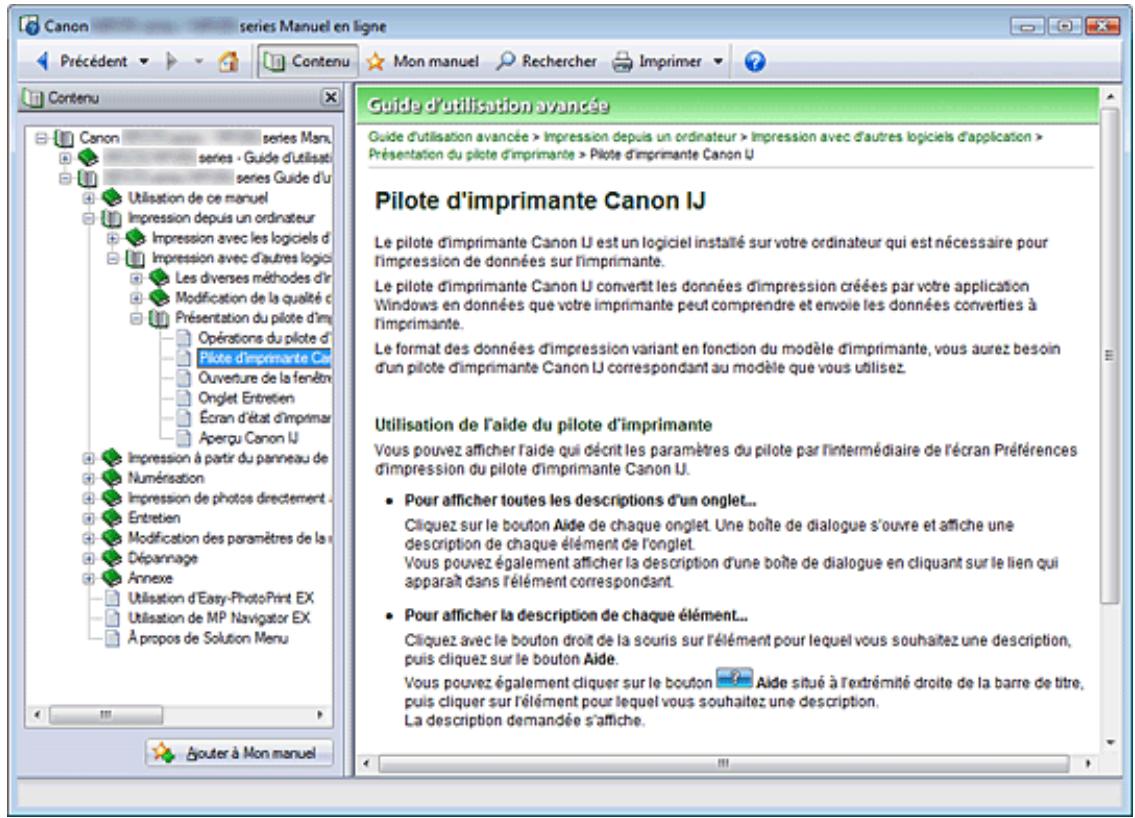Click the Aide title-bar button image
Viewport: 1135px width, 818px height.
pyautogui.click(x=734, y=679)
